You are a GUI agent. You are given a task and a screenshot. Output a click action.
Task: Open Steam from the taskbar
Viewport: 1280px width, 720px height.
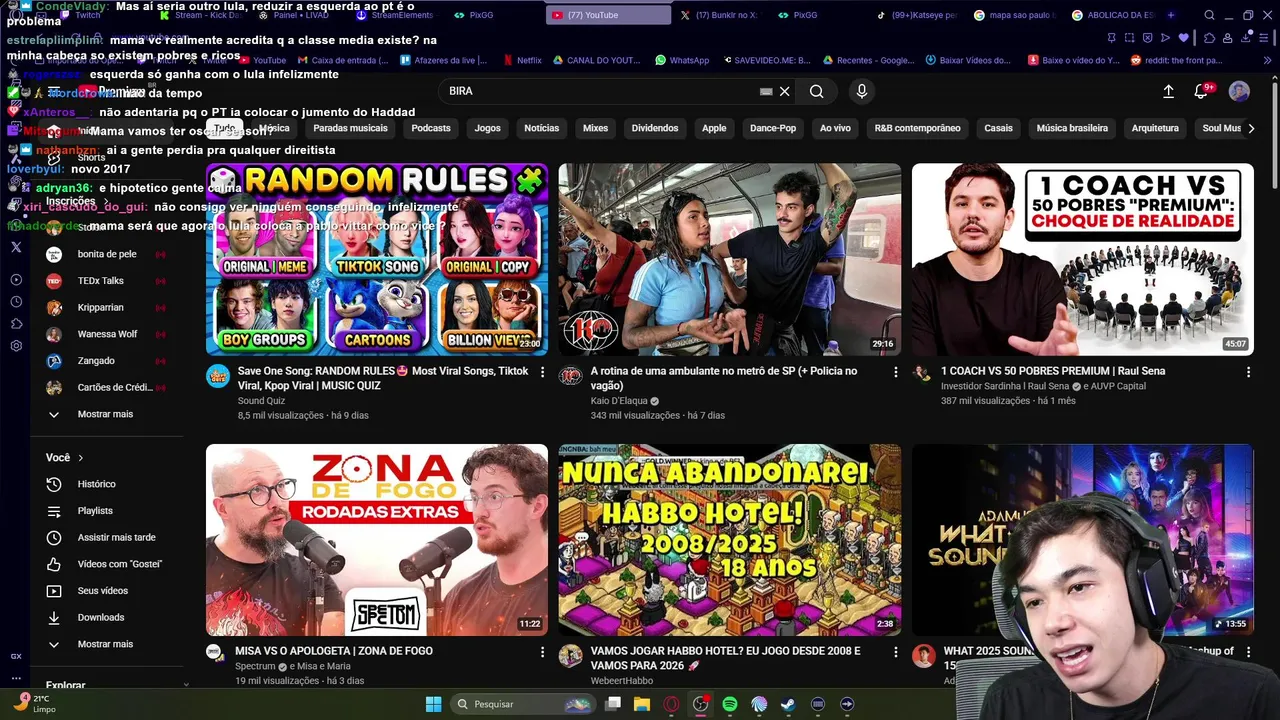(x=788, y=704)
